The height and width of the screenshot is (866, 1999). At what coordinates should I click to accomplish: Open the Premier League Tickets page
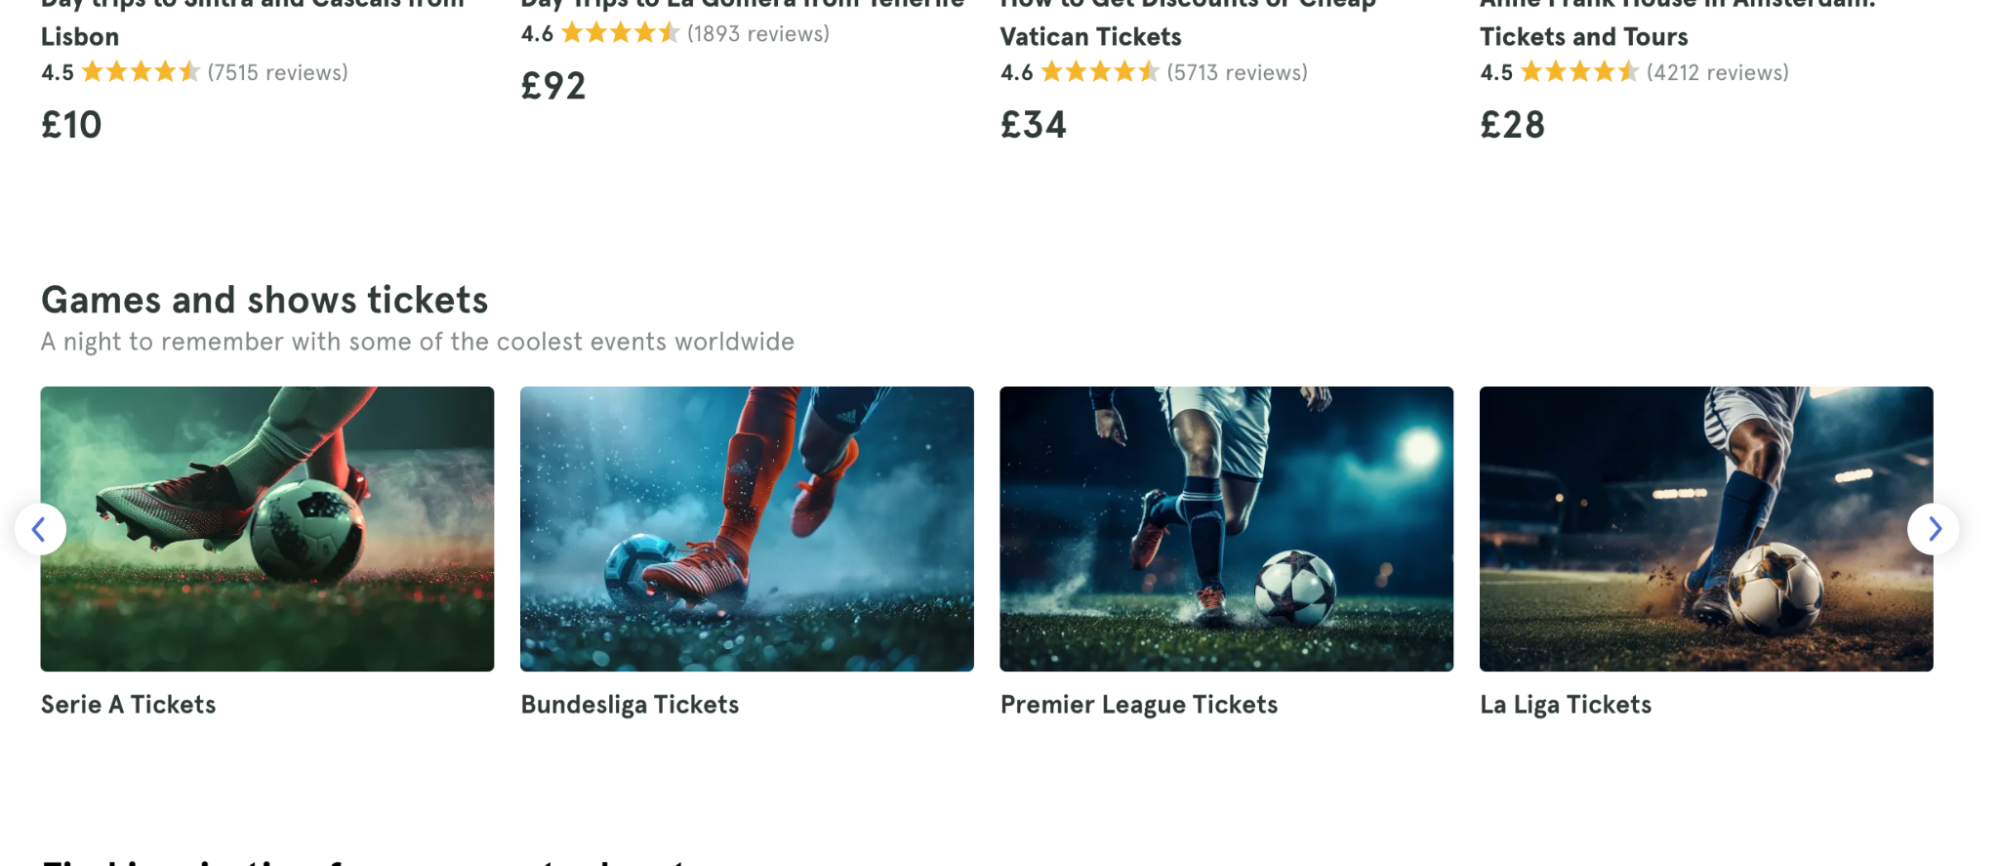(x=1138, y=704)
